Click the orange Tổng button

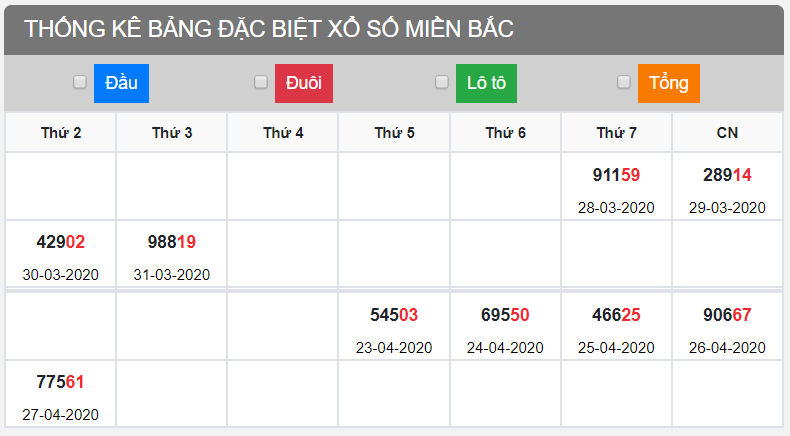(x=668, y=83)
